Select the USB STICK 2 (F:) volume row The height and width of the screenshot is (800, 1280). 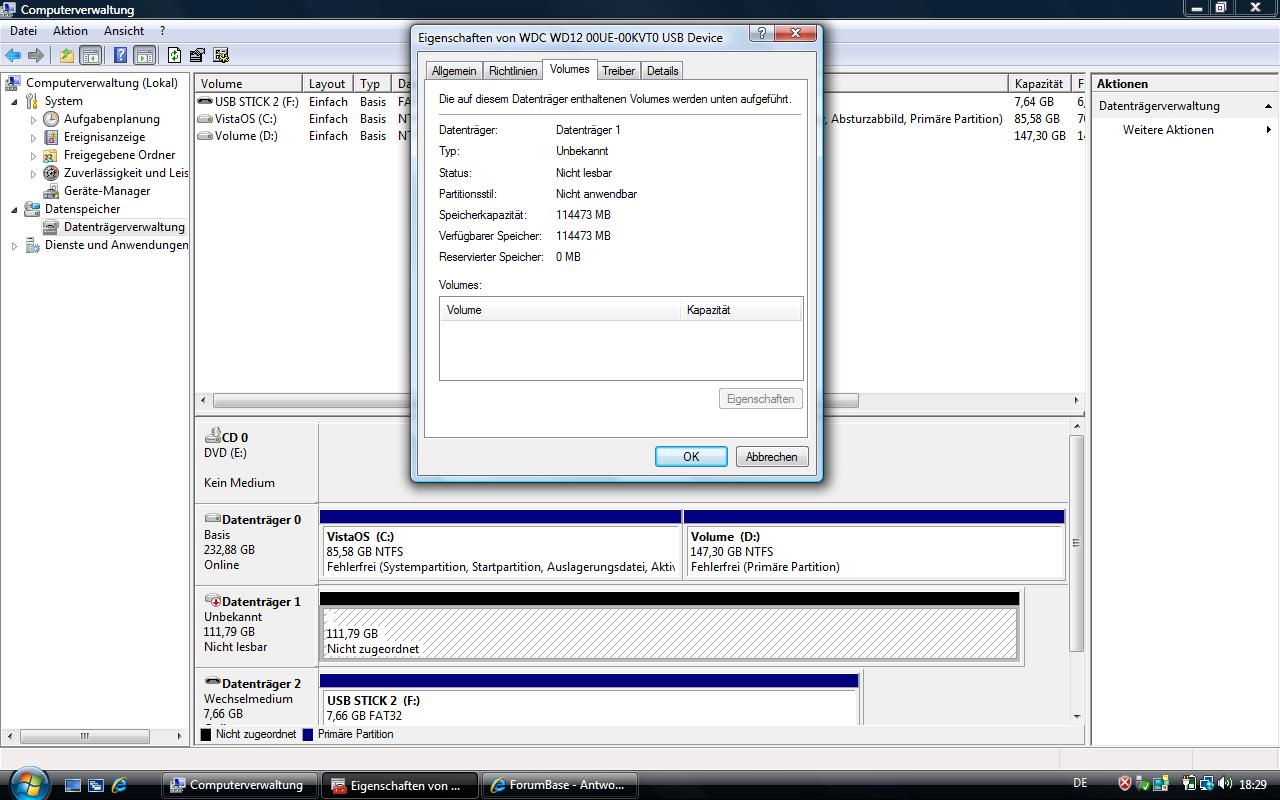[x=256, y=102]
